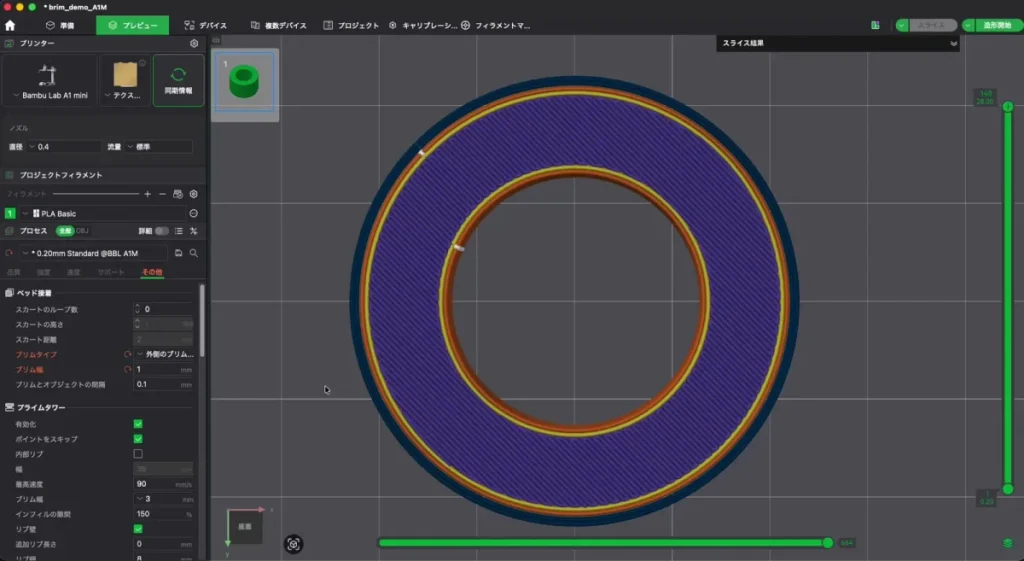The image size is (1024, 561).
Task: Open 0.20mm Standard @BBL A1M preset dropdown
Action: [93, 253]
